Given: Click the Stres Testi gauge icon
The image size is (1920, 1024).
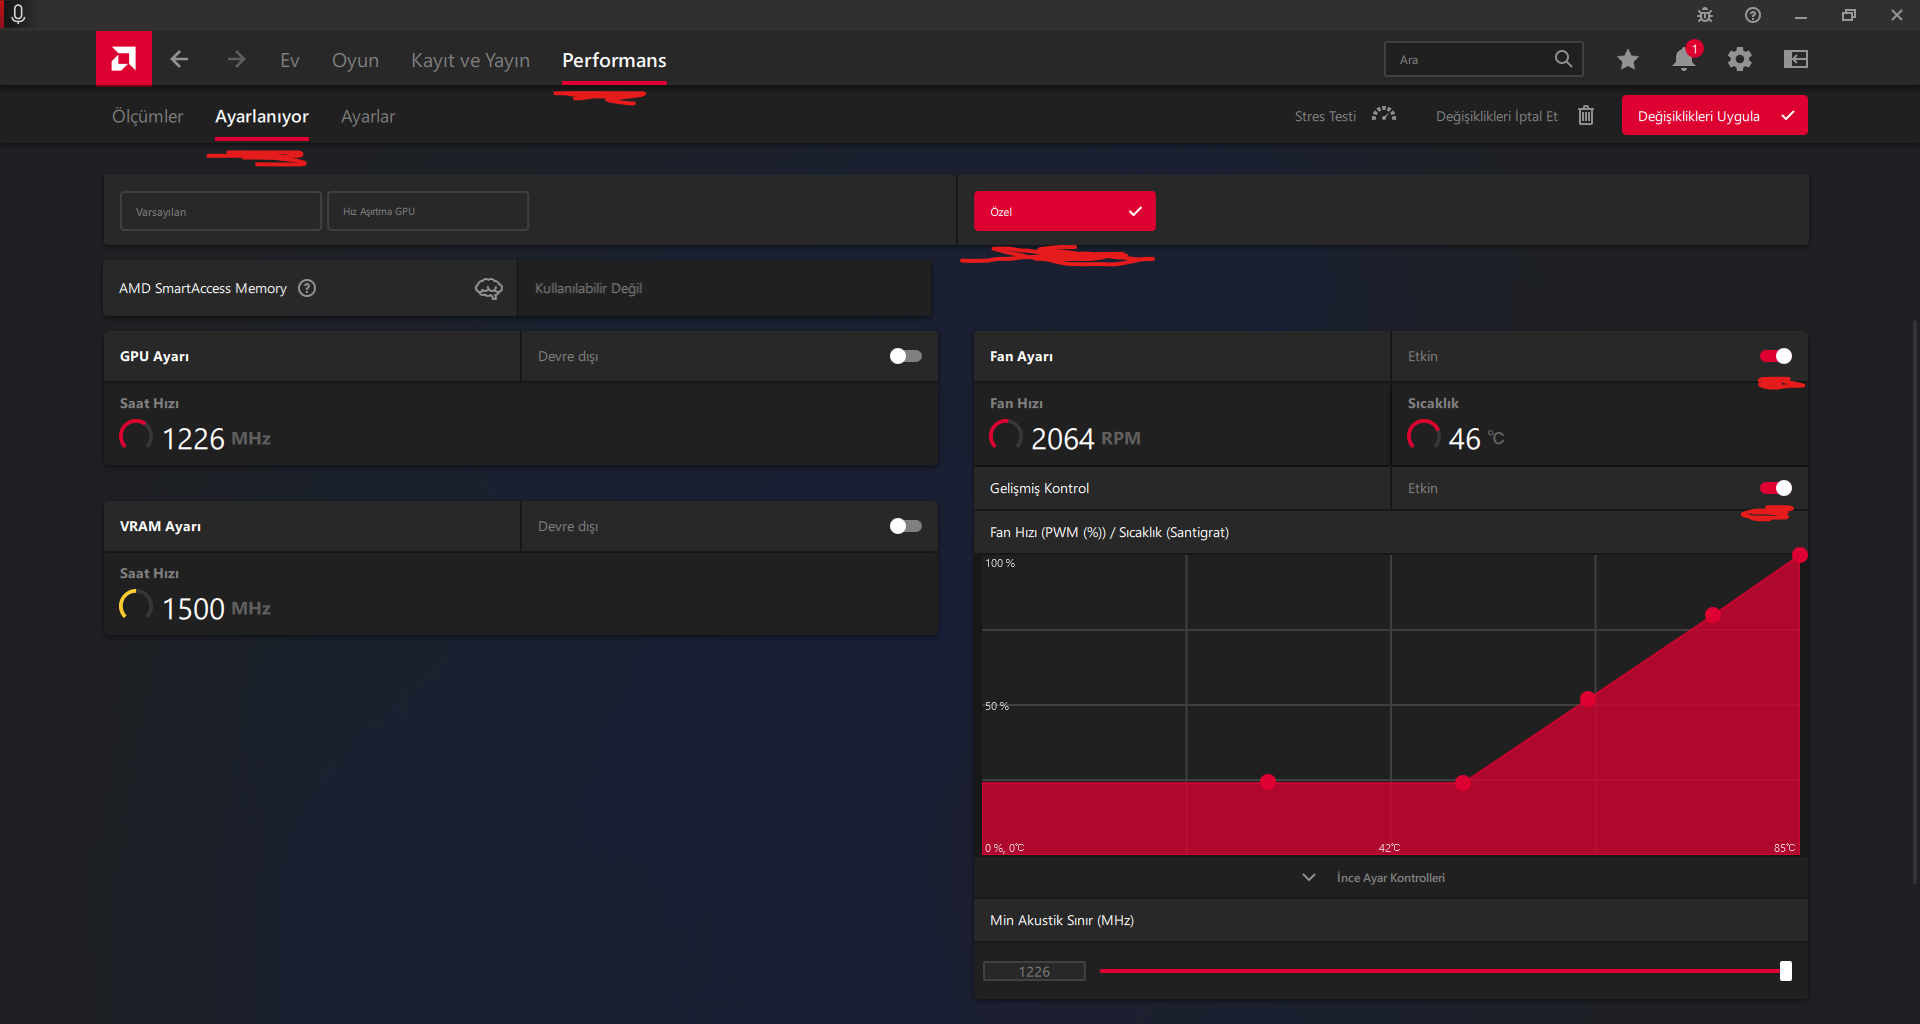Looking at the screenshot, I should 1384,115.
